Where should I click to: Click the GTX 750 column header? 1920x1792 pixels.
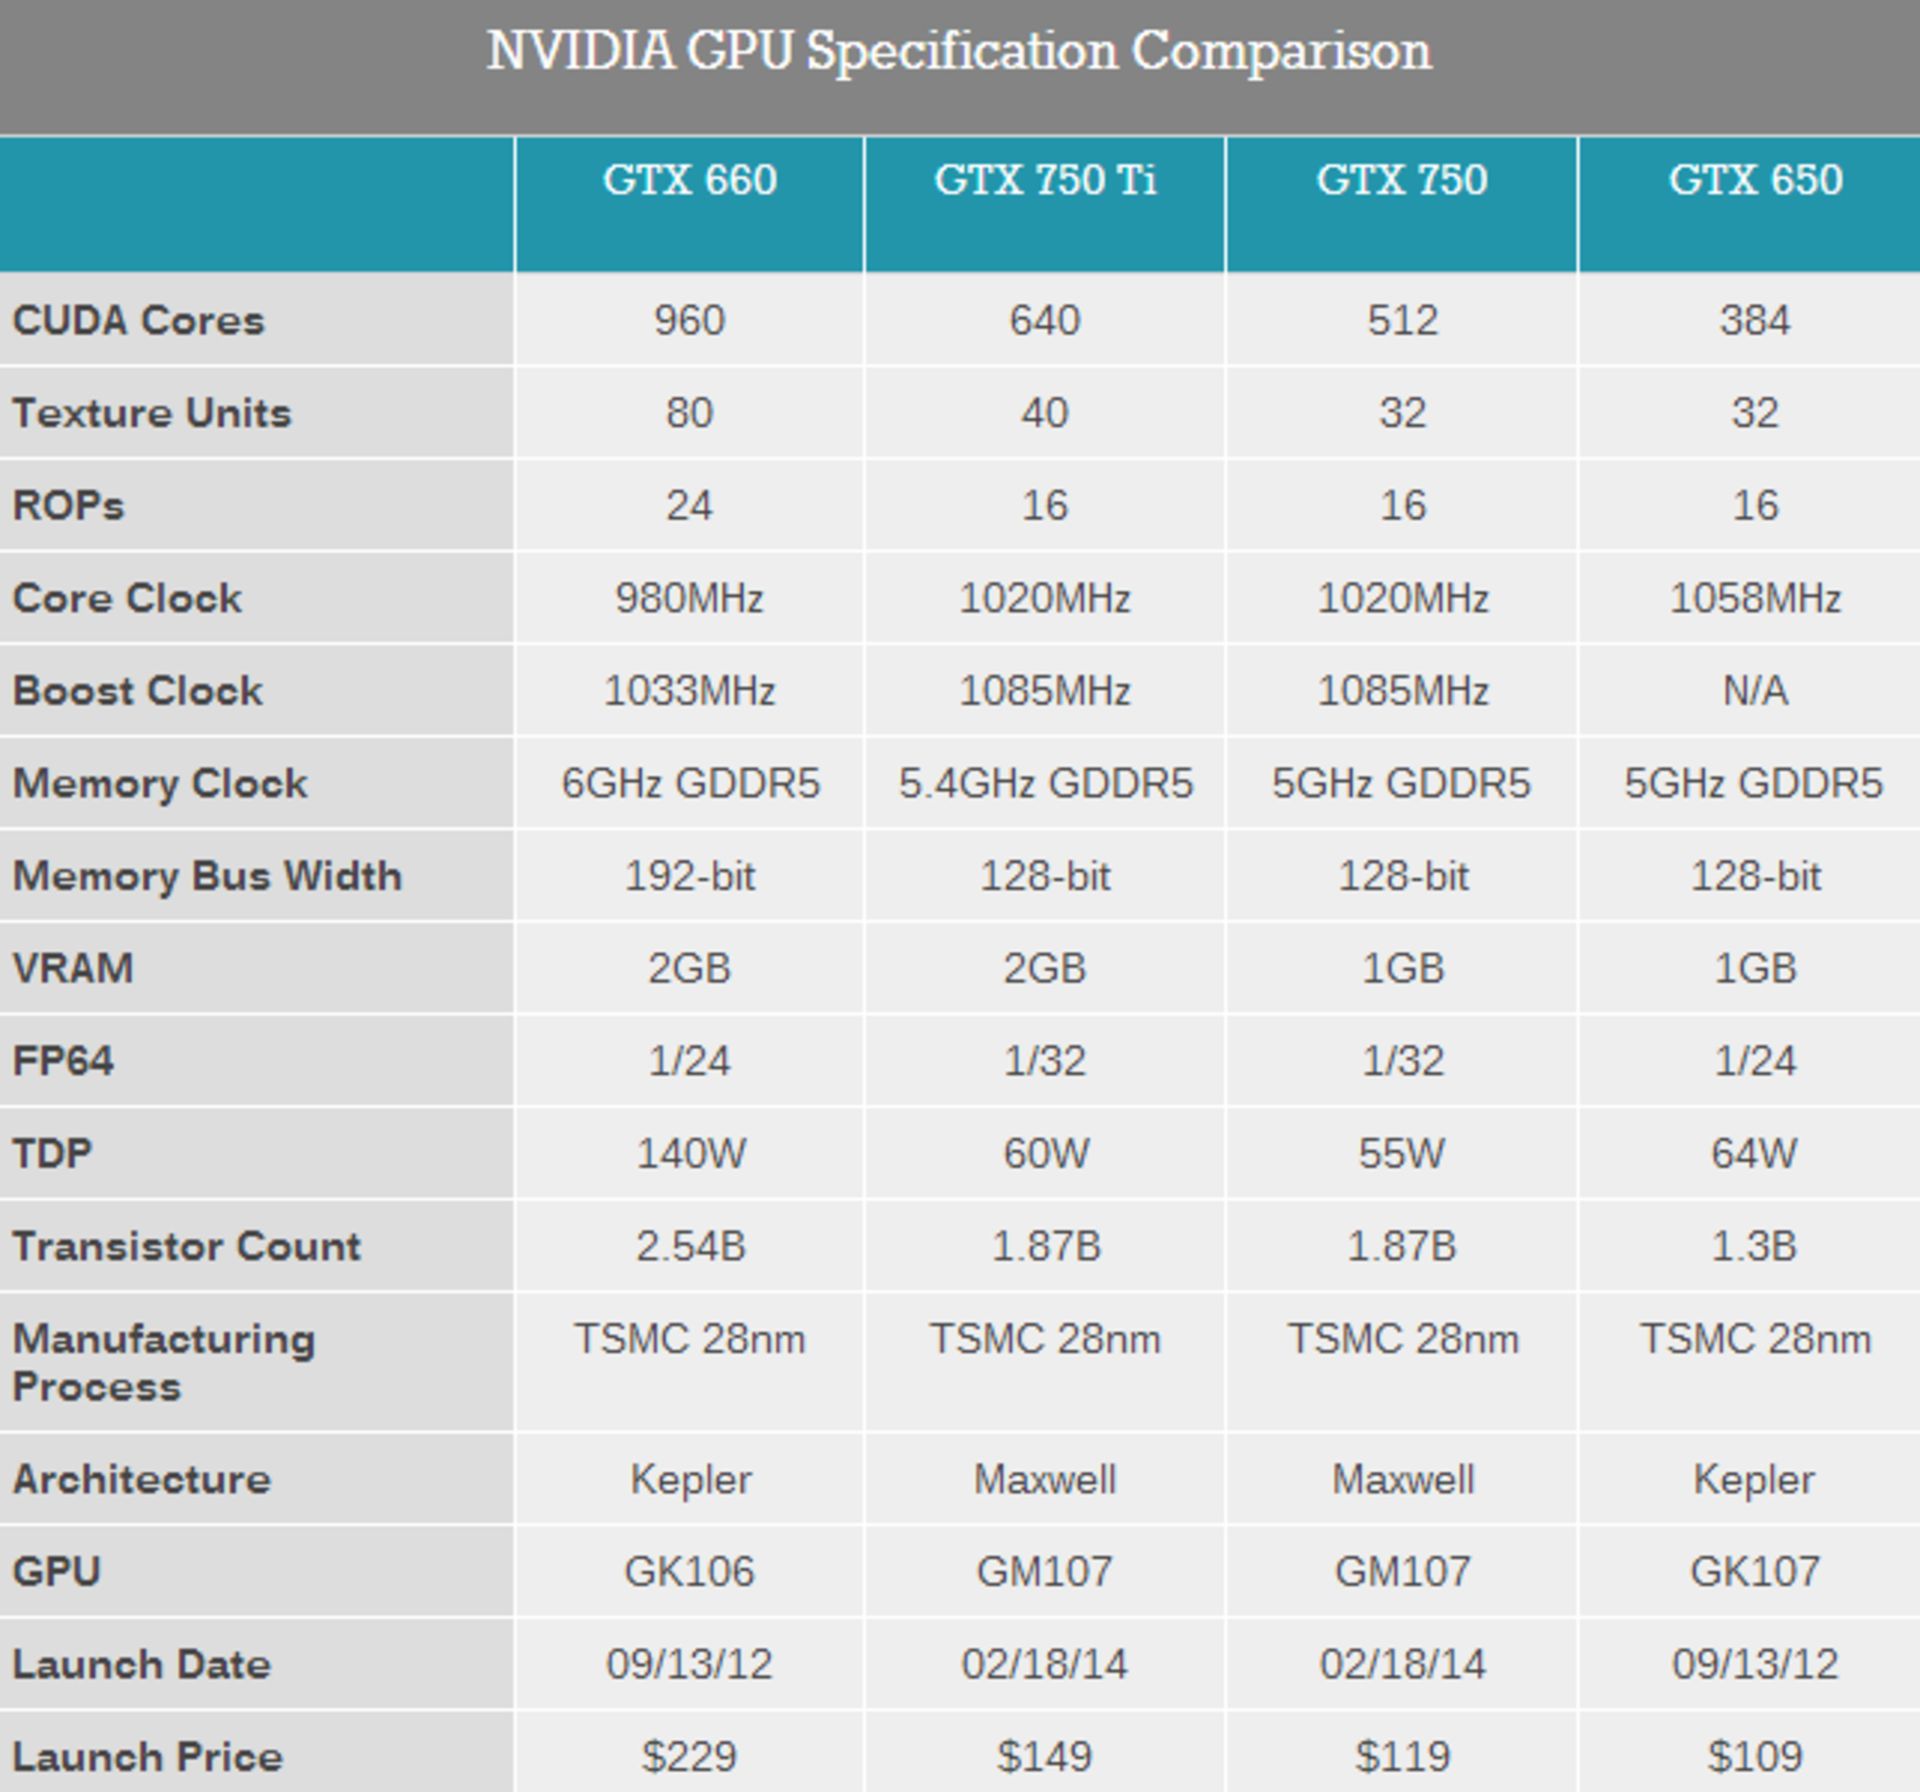point(1401,181)
